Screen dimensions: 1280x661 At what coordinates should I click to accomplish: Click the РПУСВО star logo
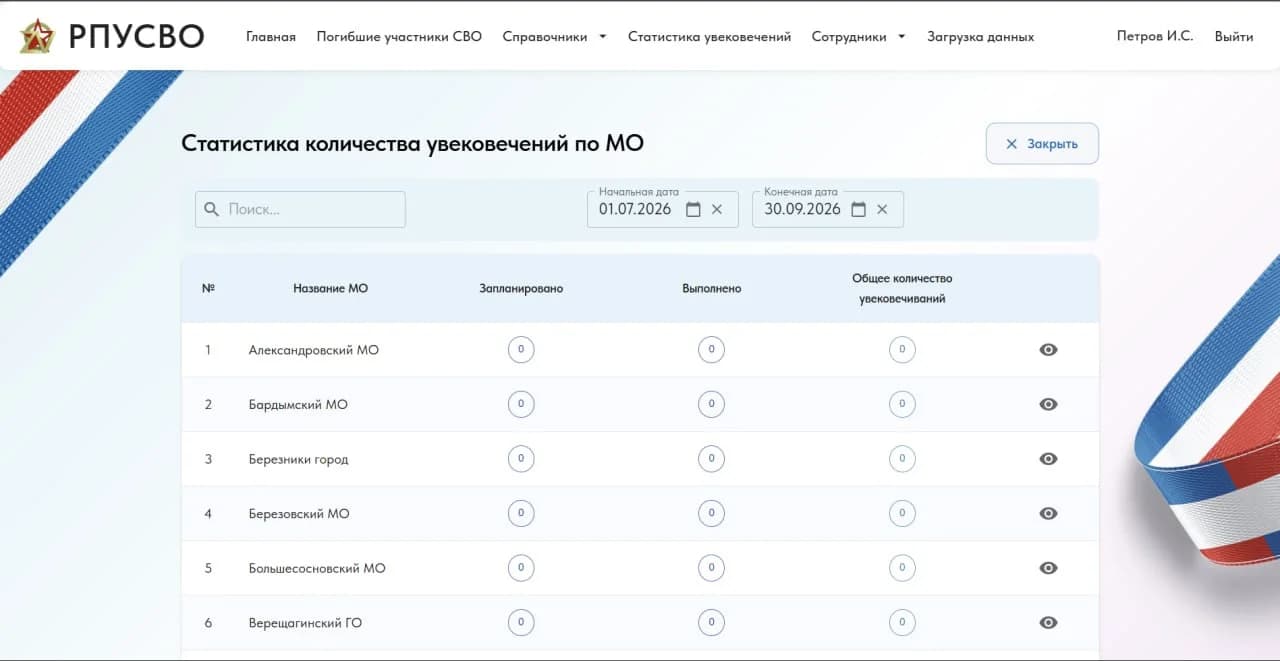[x=37, y=36]
